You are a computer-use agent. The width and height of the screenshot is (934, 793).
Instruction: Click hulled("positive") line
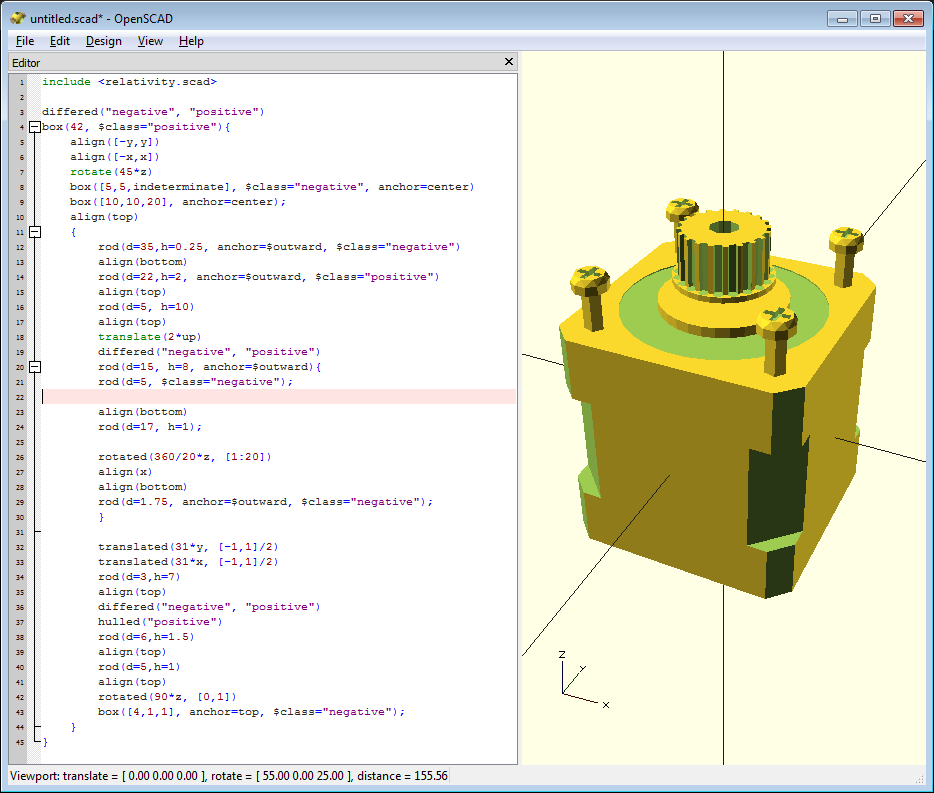(x=160, y=622)
